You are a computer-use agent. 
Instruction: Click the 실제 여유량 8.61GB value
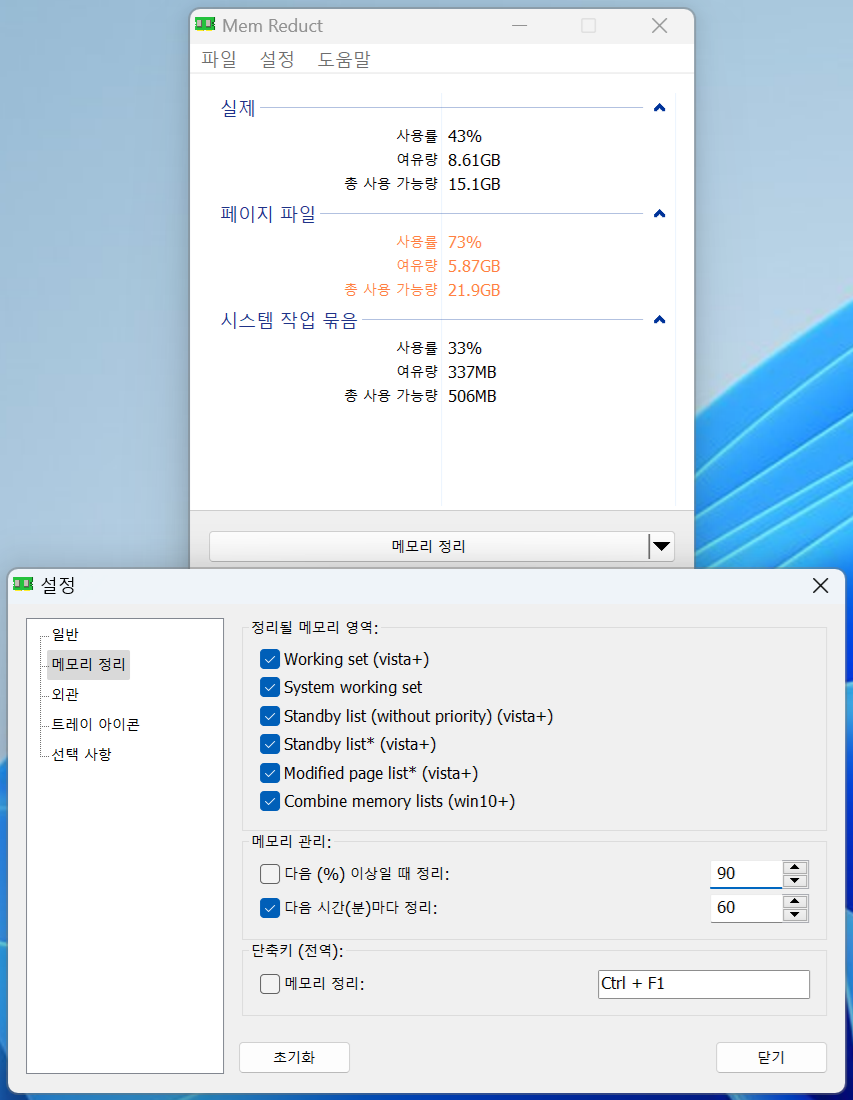[x=474, y=160]
